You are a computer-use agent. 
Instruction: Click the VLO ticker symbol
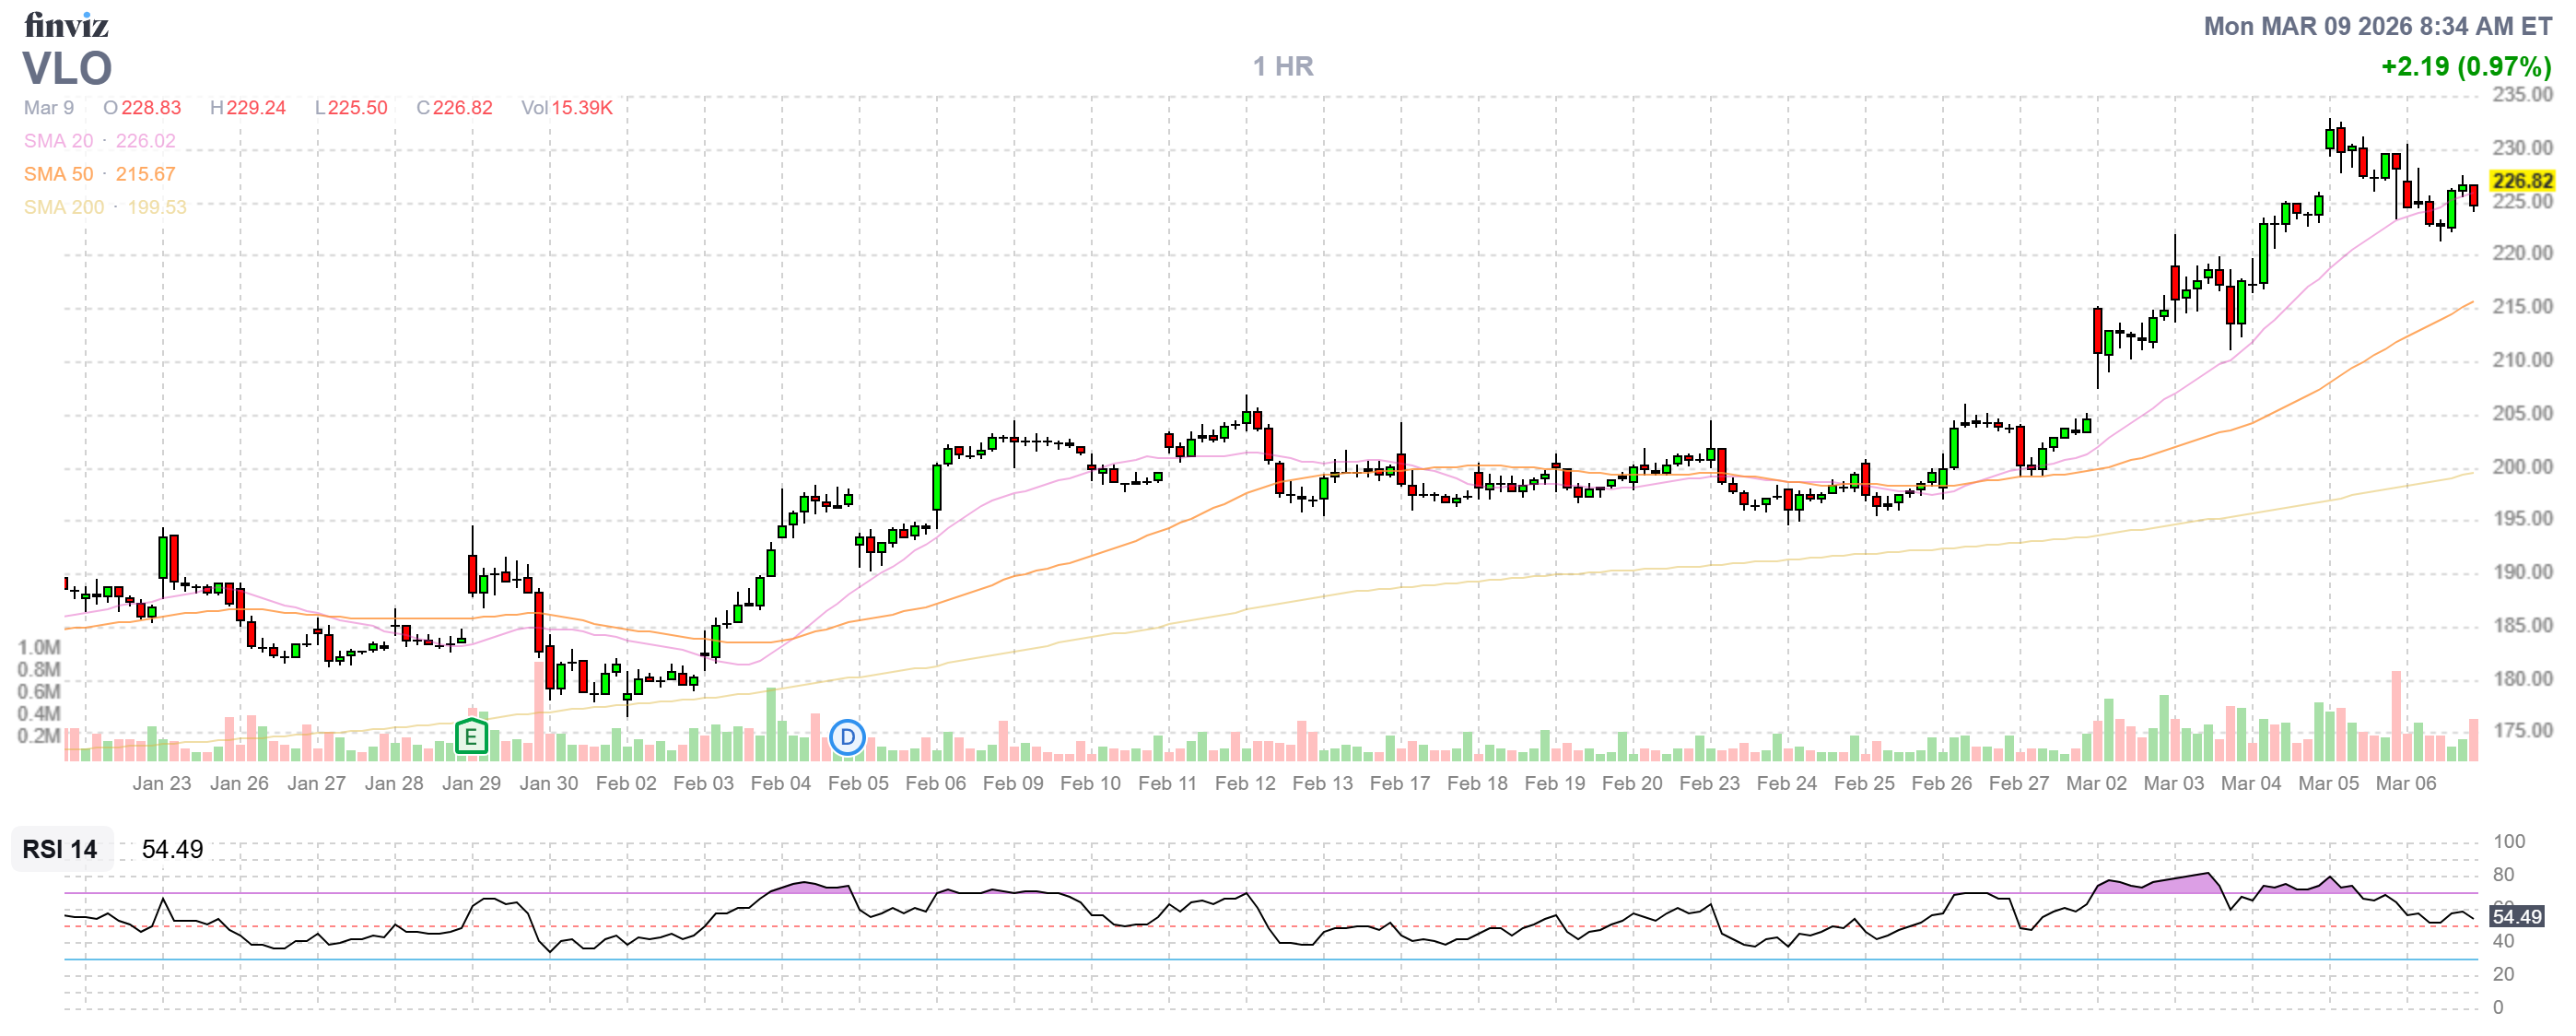pos(67,69)
